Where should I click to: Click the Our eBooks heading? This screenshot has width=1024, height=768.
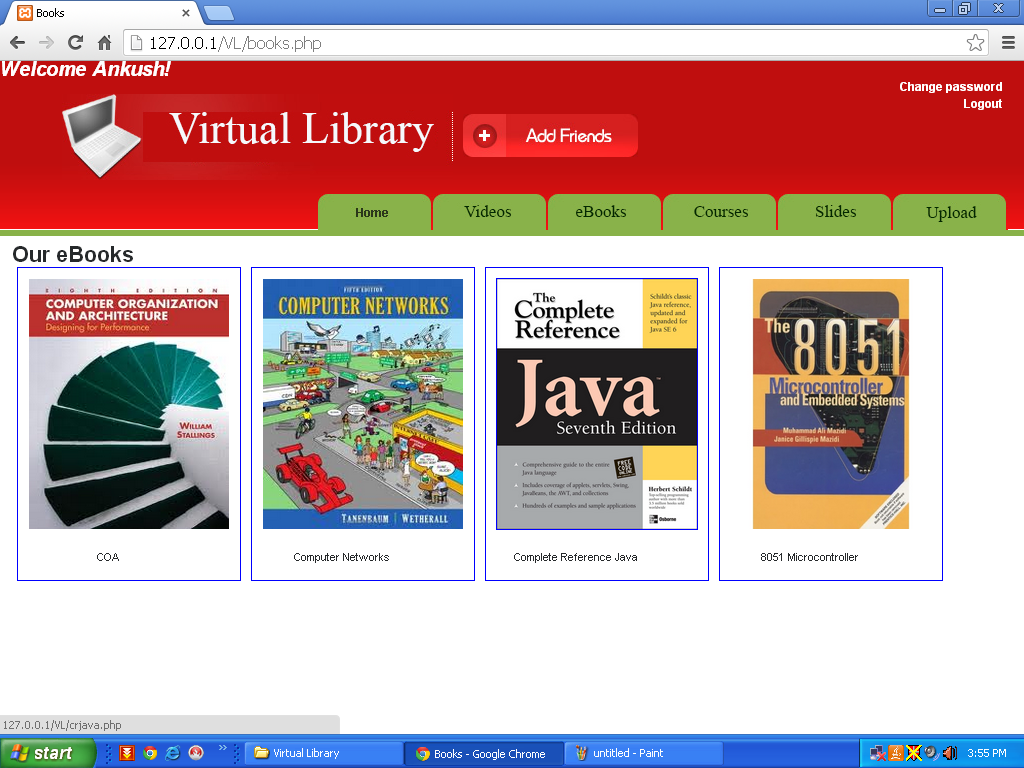coord(72,254)
